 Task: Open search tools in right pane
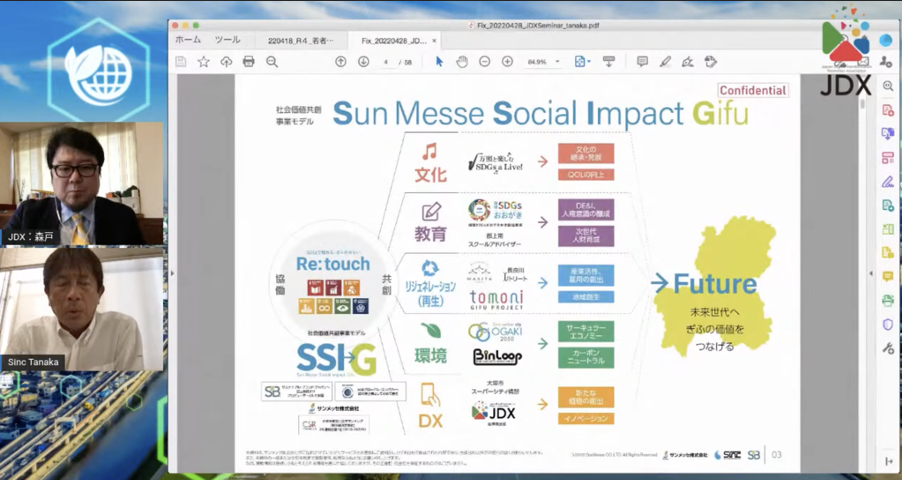click(x=888, y=86)
